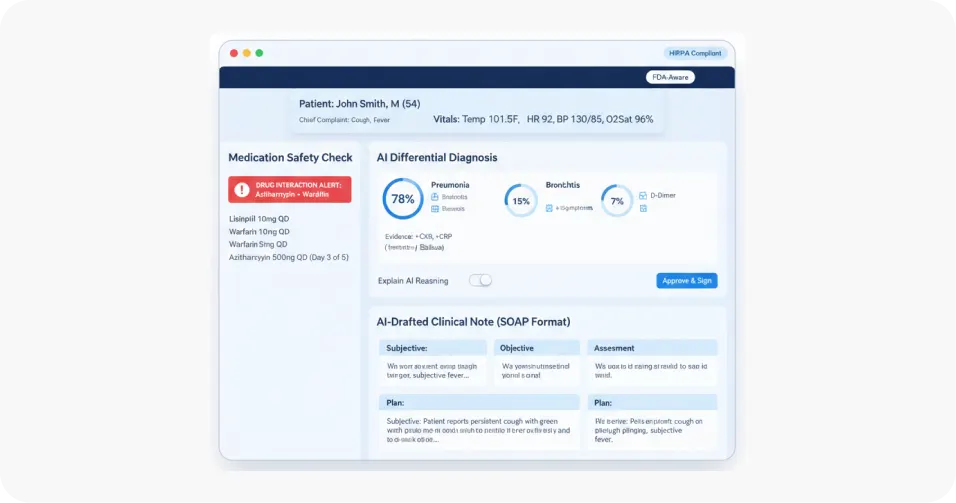This screenshot has height=503, width=956.
Task: Select the 78% Preumonia probability ring
Action: tap(402, 199)
